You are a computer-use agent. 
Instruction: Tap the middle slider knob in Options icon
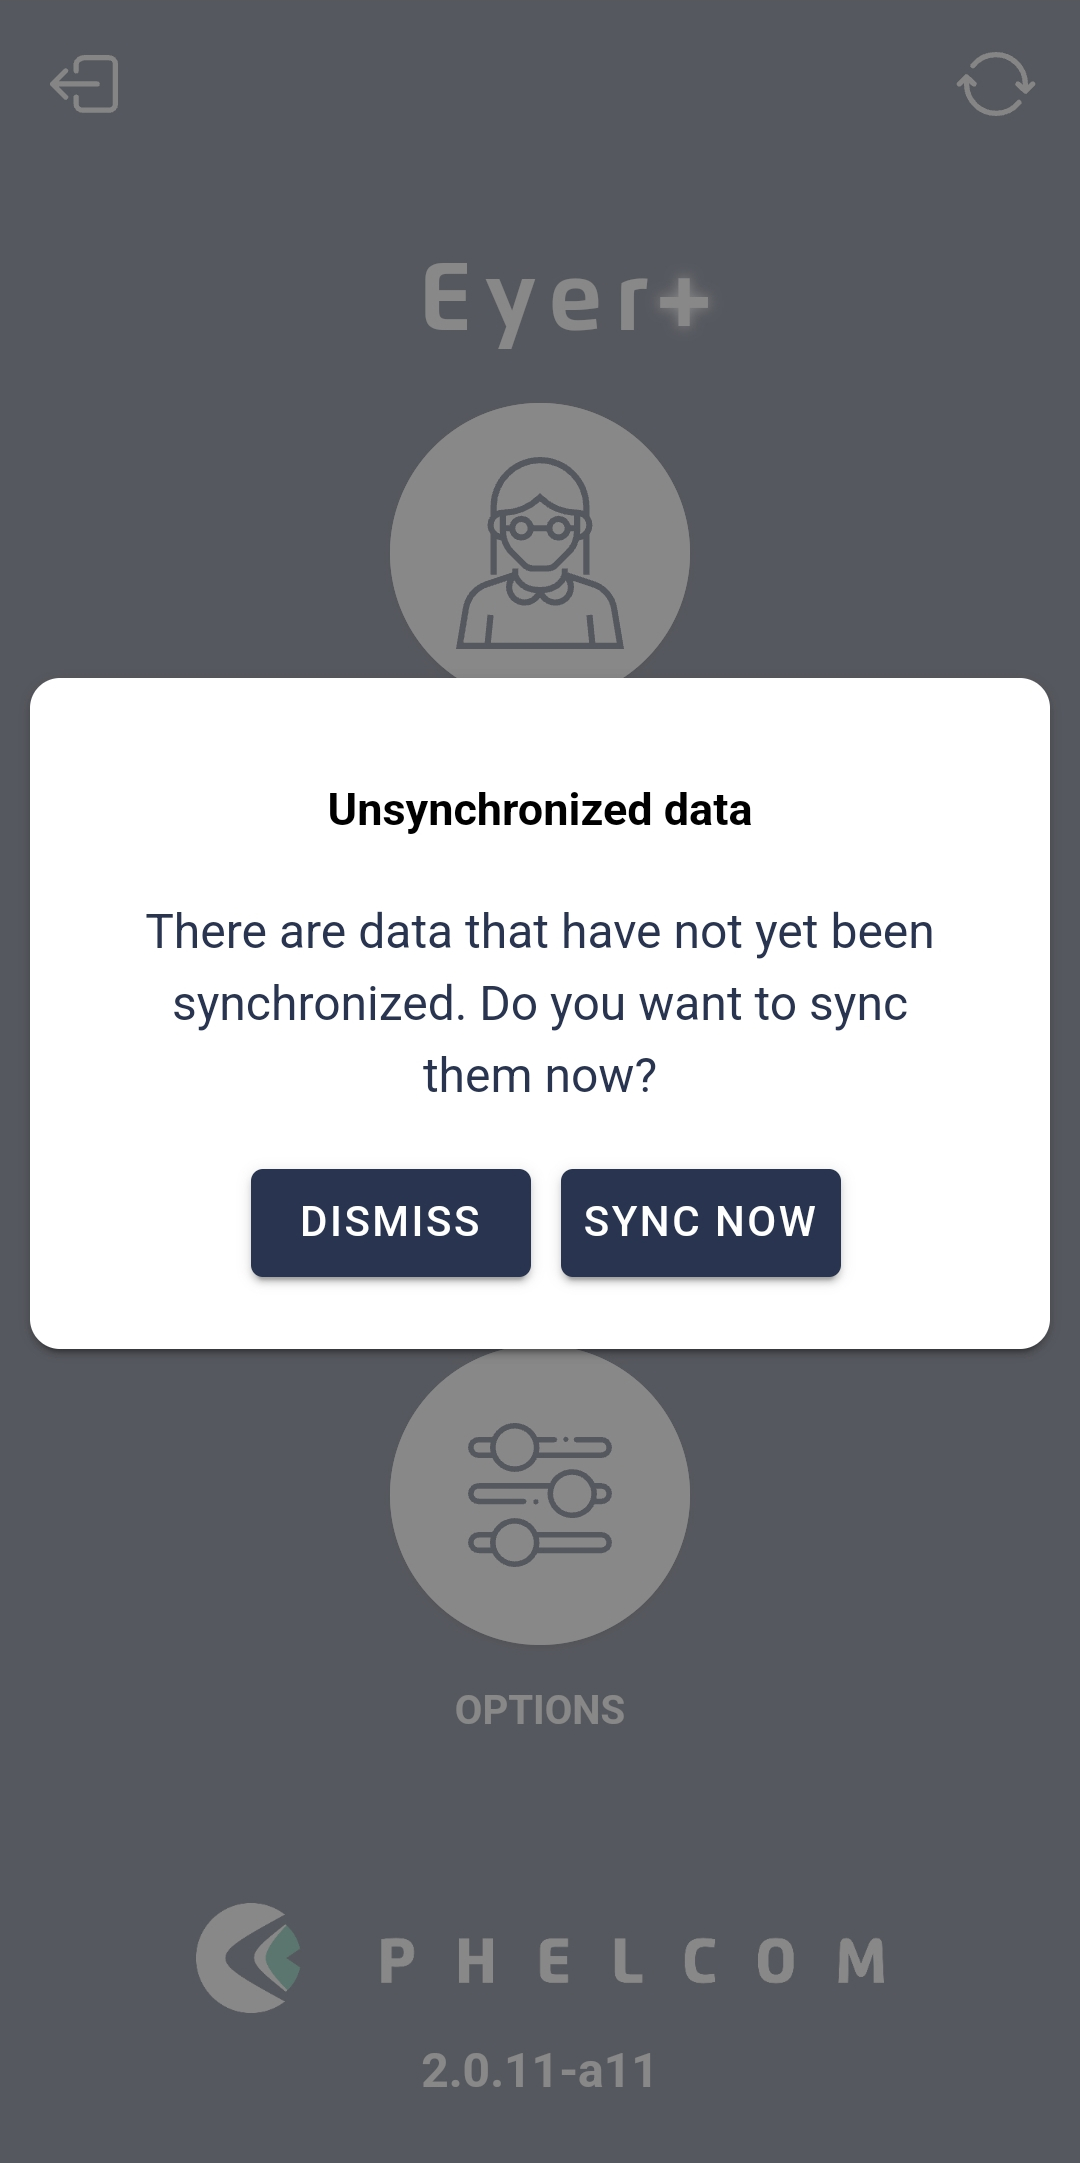click(x=573, y=1494)
